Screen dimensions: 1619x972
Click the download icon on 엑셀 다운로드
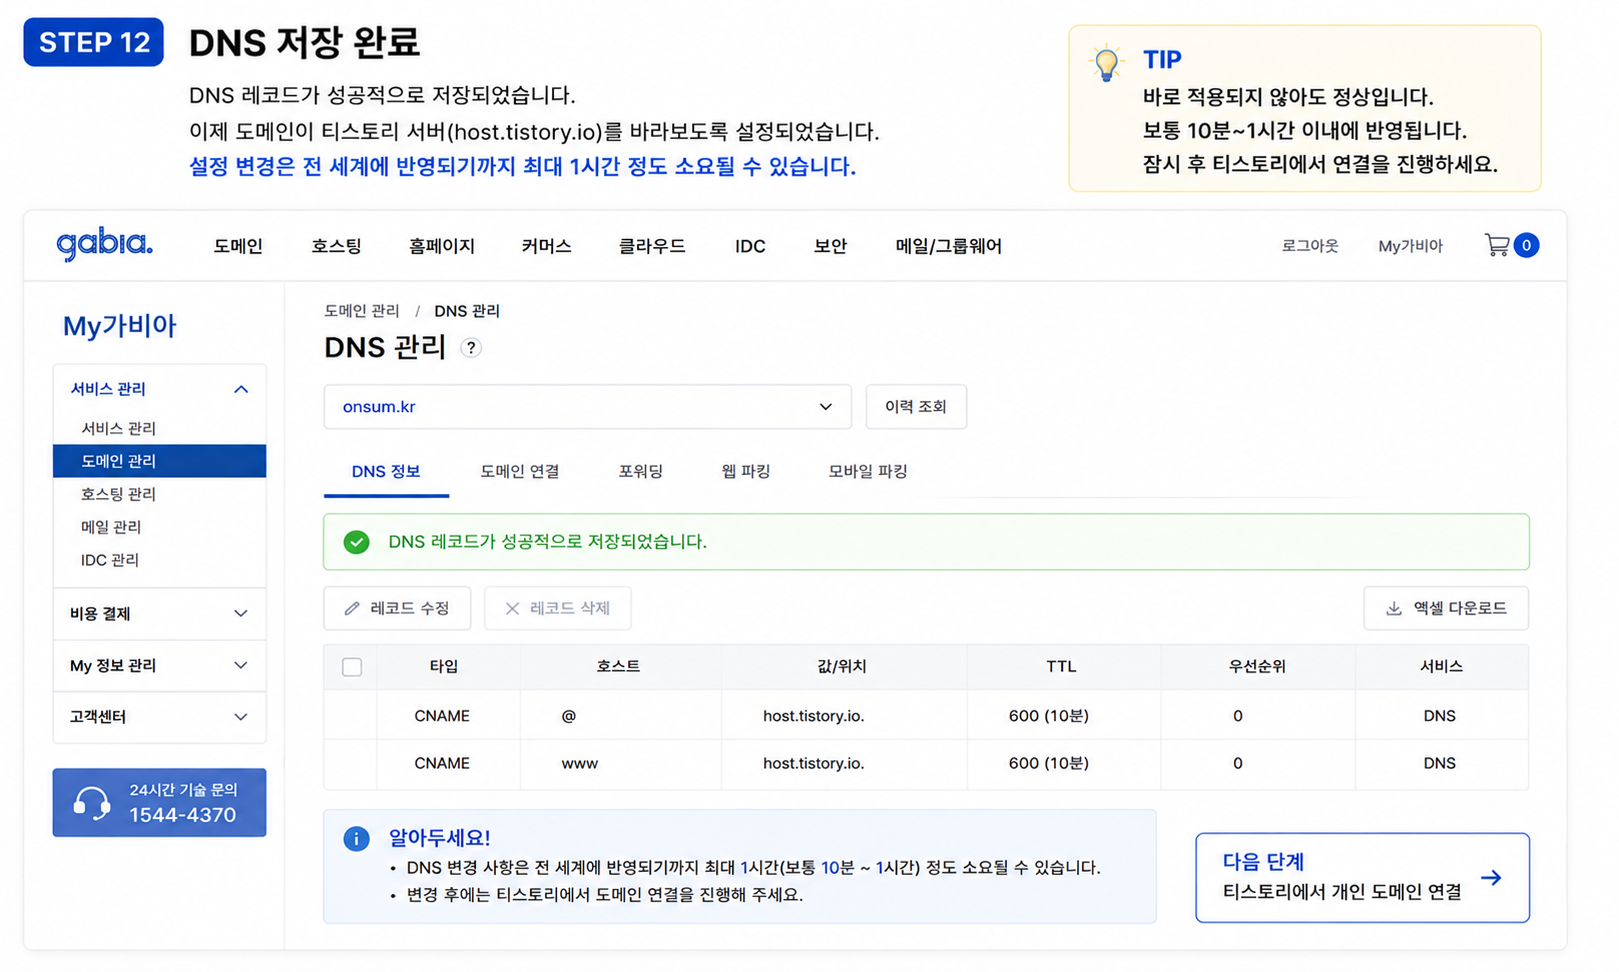[1393, 608]
